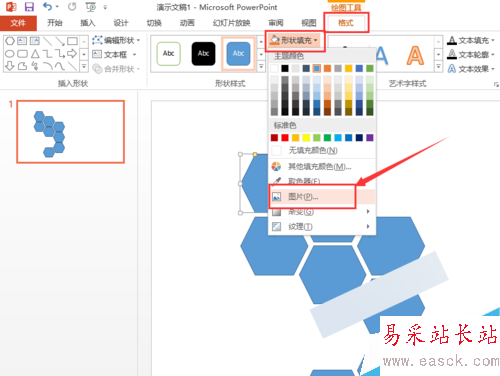Open the undo history dropdown arrow

point(57,7)
